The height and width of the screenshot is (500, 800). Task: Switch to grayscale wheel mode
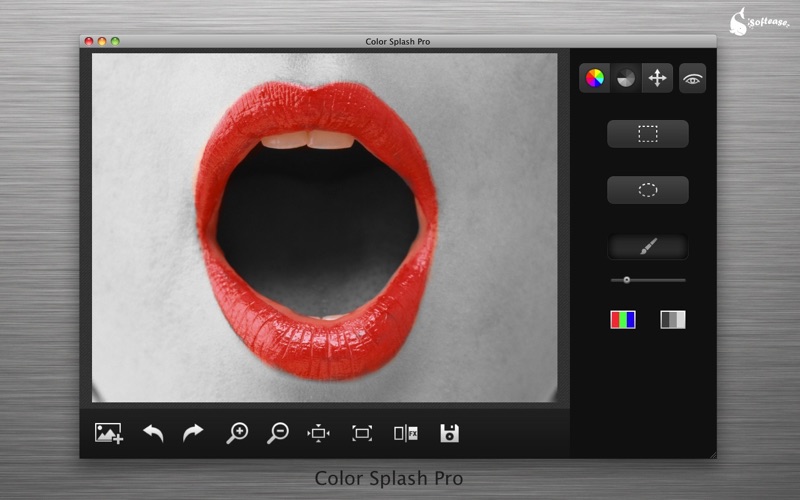pyautogui.click(x=625, y=78)
